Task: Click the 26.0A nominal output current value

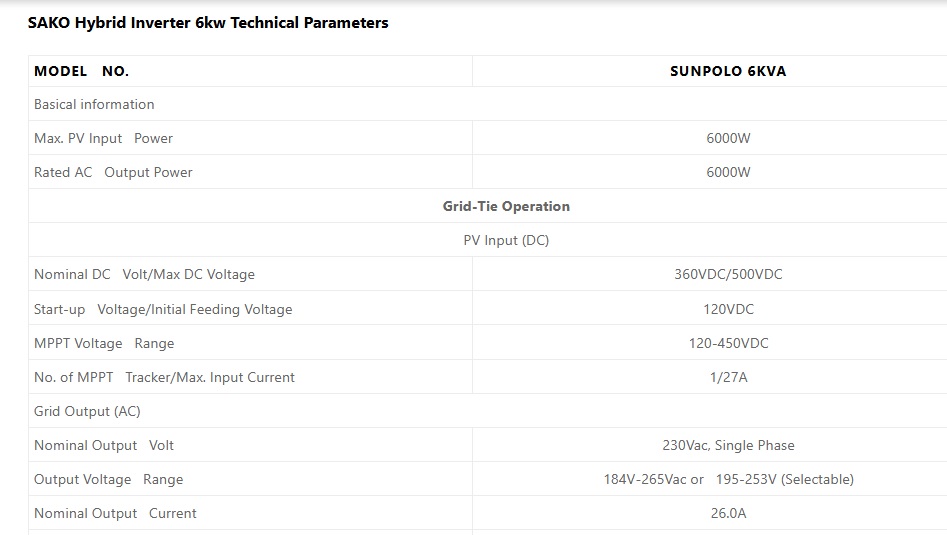Action: (x=728, y=513)
